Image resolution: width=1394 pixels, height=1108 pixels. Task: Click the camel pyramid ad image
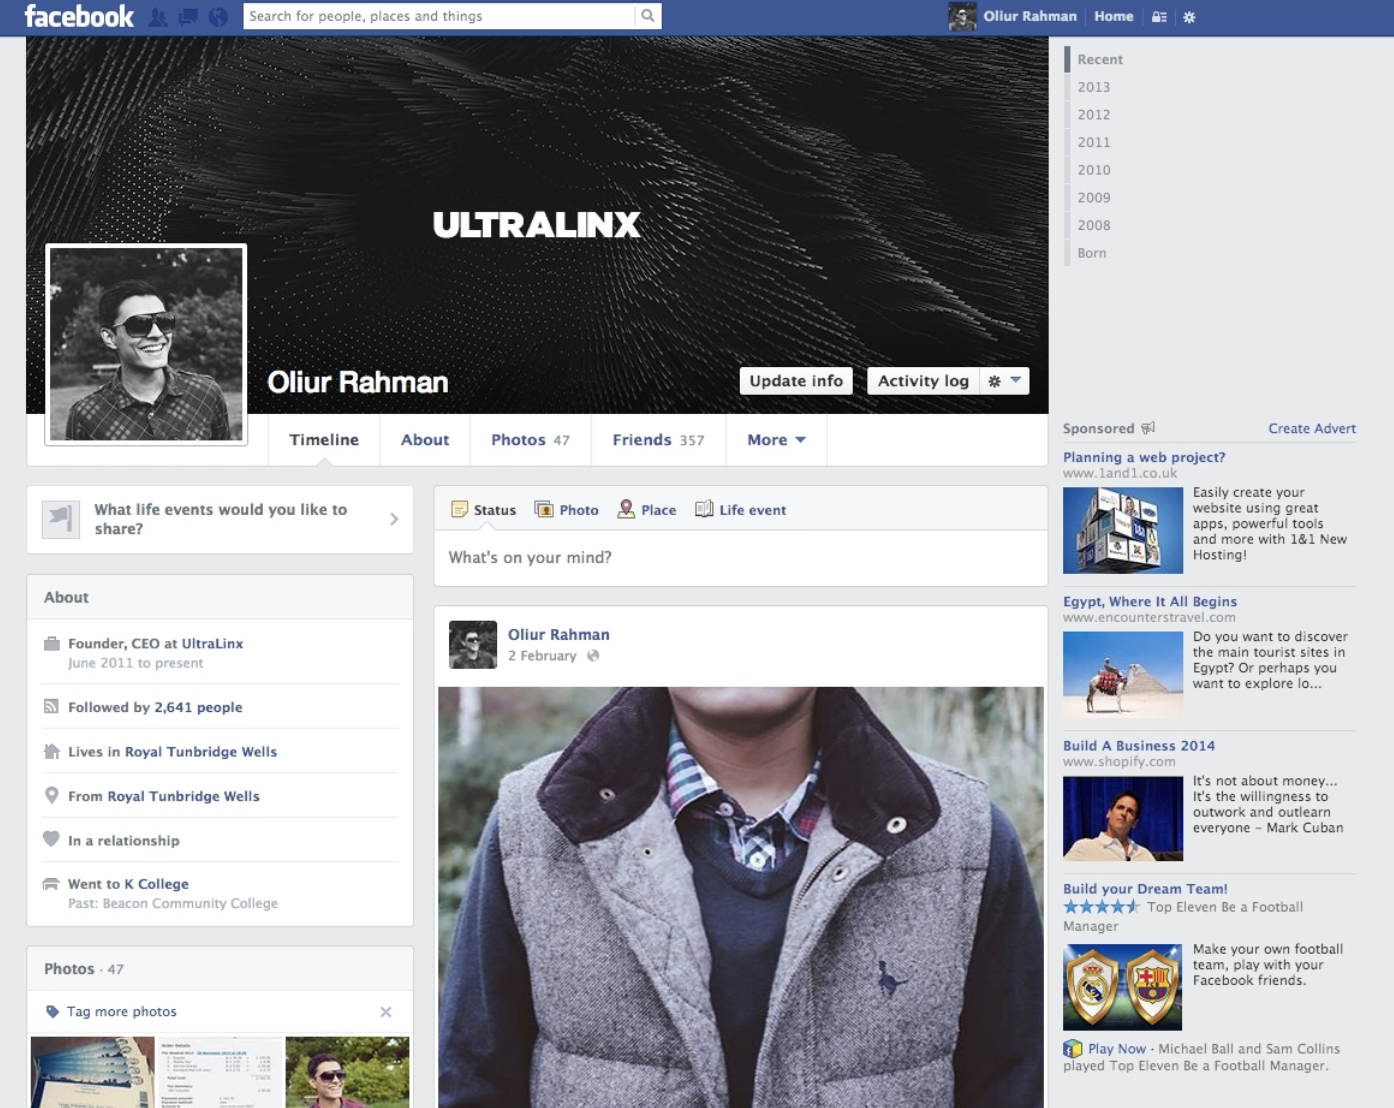coord(1122,674)
